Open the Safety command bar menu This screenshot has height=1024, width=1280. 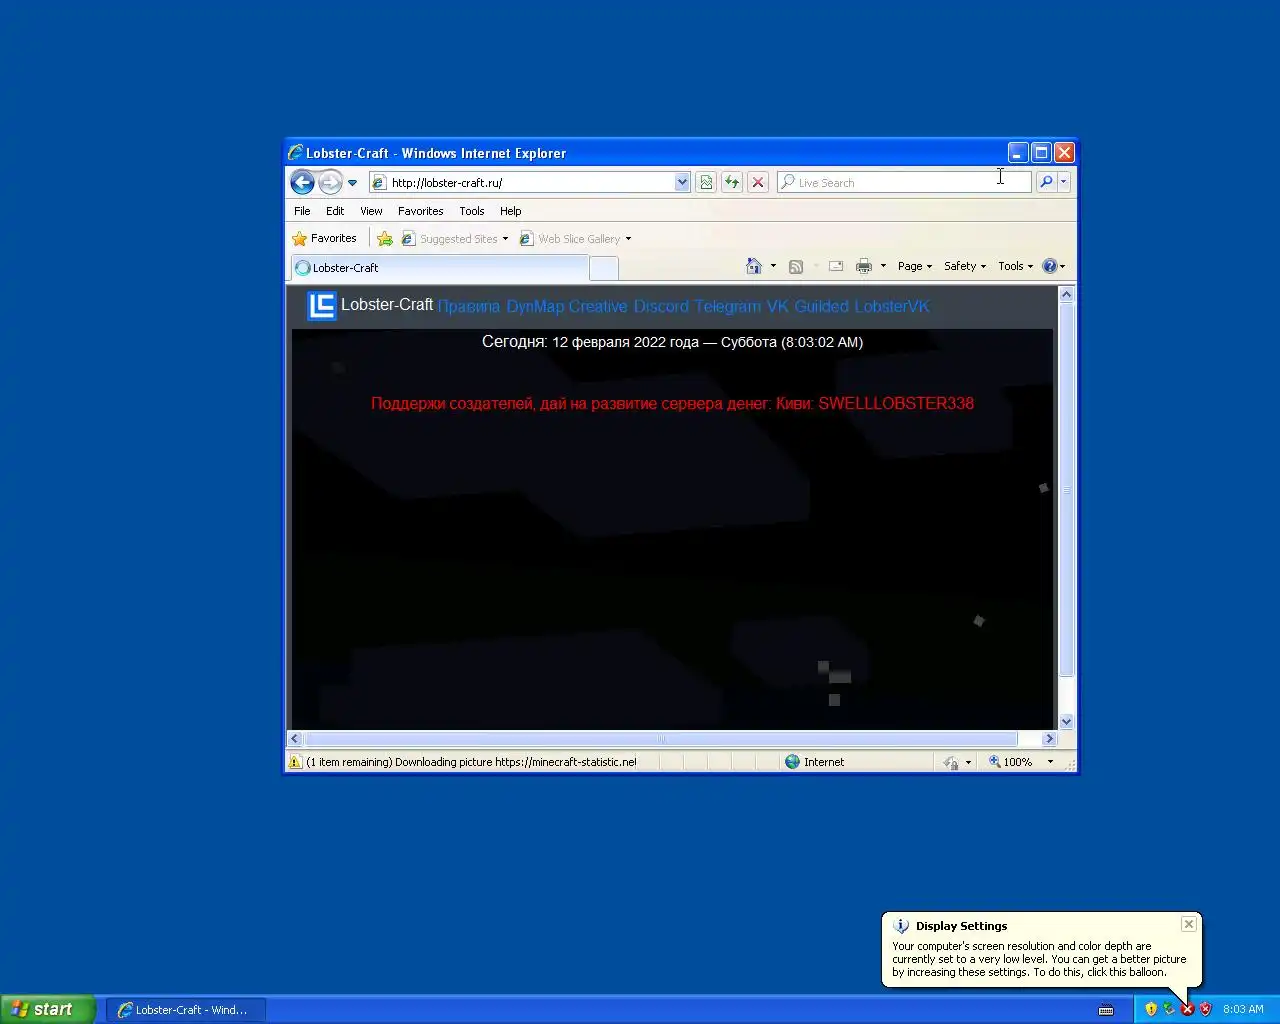[965, 266]
